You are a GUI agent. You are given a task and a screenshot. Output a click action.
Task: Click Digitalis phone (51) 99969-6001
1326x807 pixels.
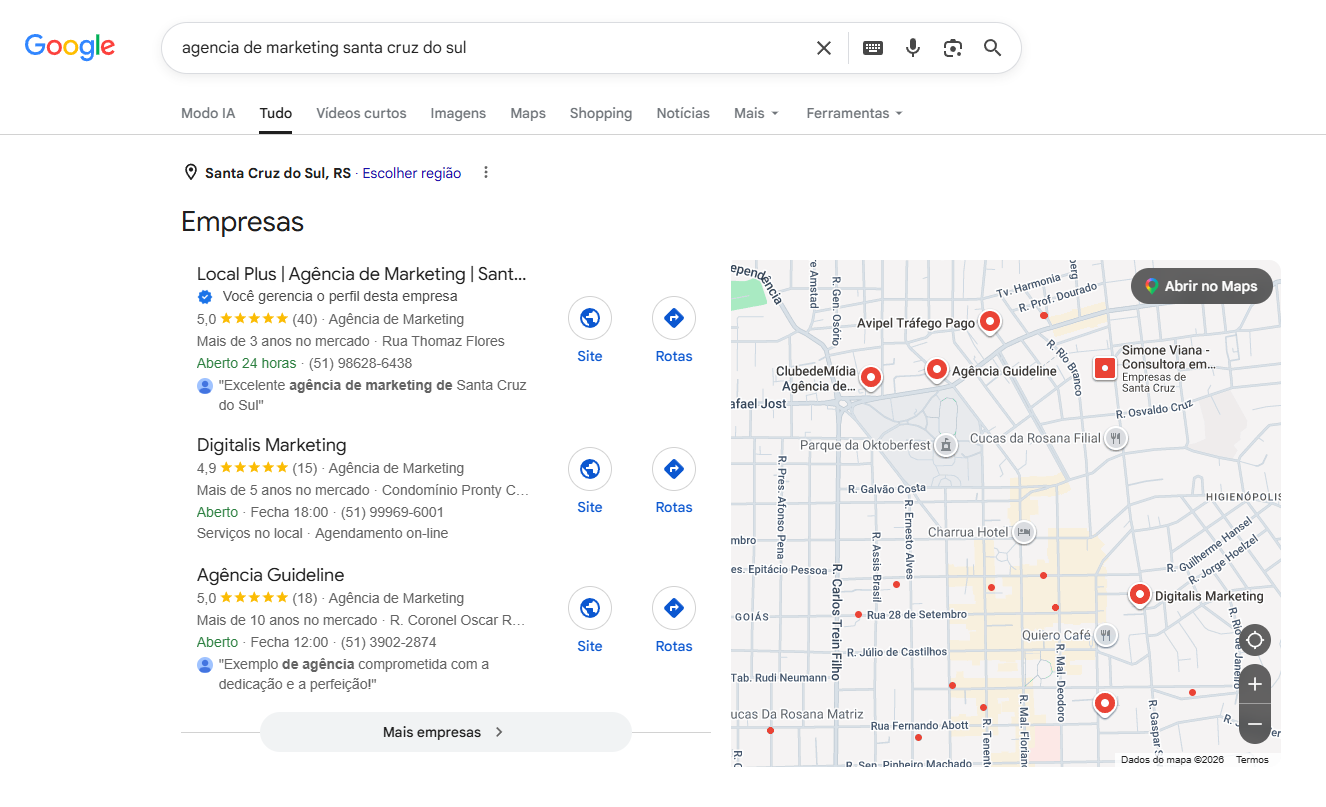392,512
